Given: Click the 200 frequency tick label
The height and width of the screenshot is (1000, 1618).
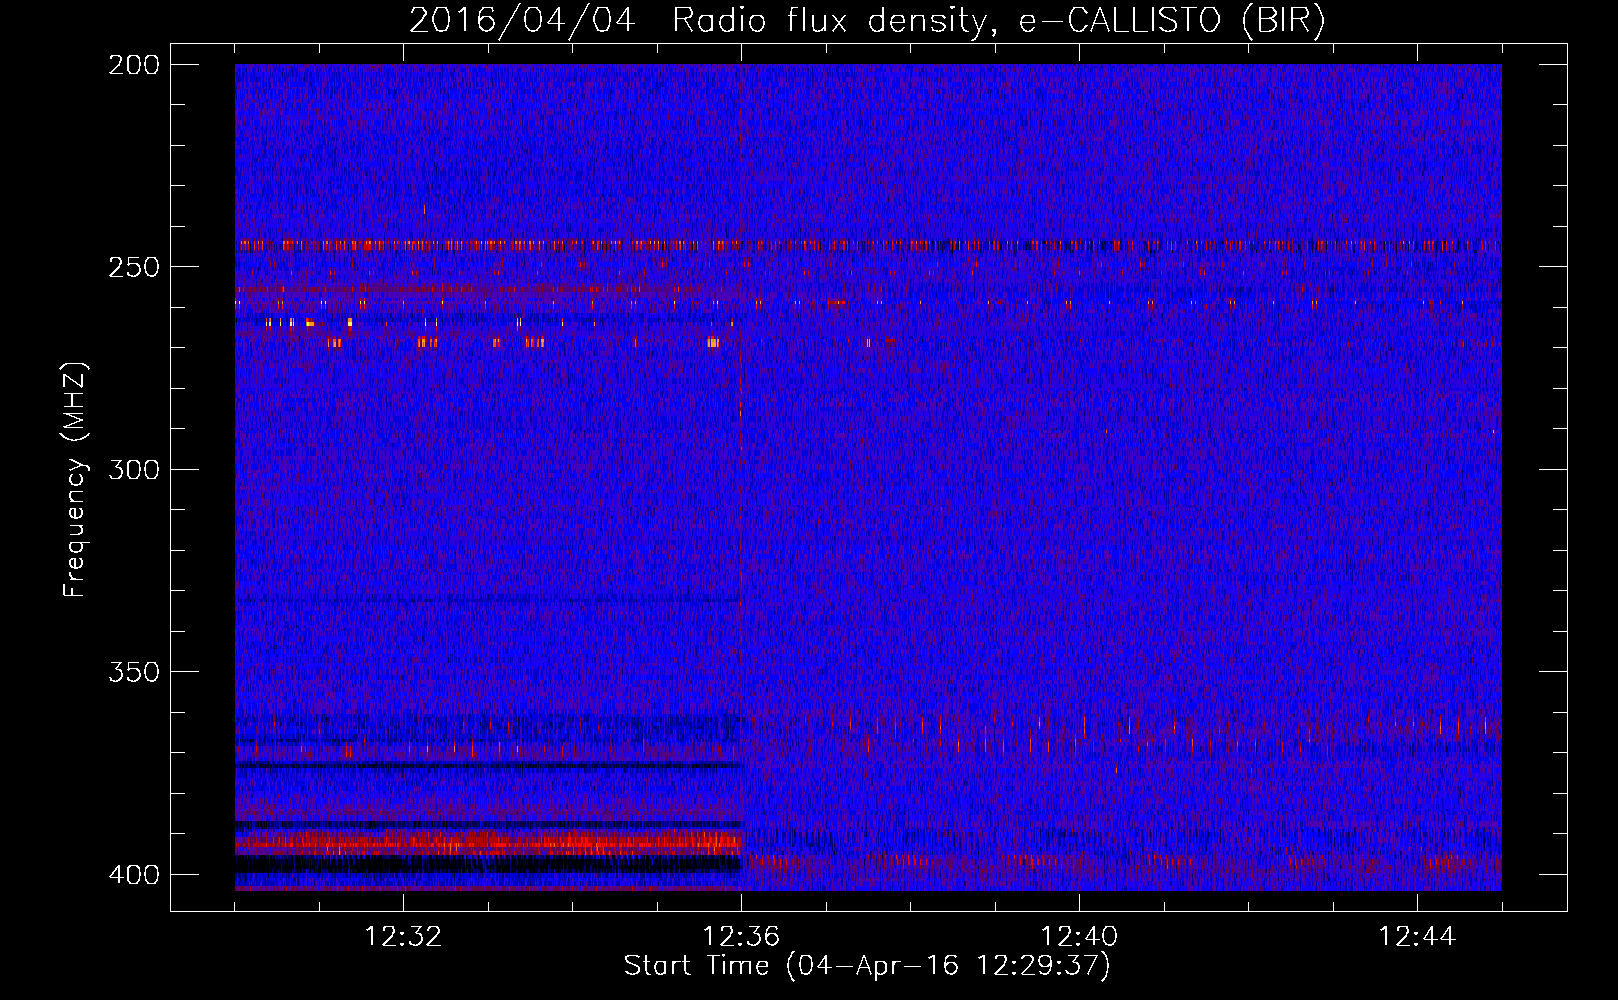Looking at the screenshot, I should coord(134,65).
